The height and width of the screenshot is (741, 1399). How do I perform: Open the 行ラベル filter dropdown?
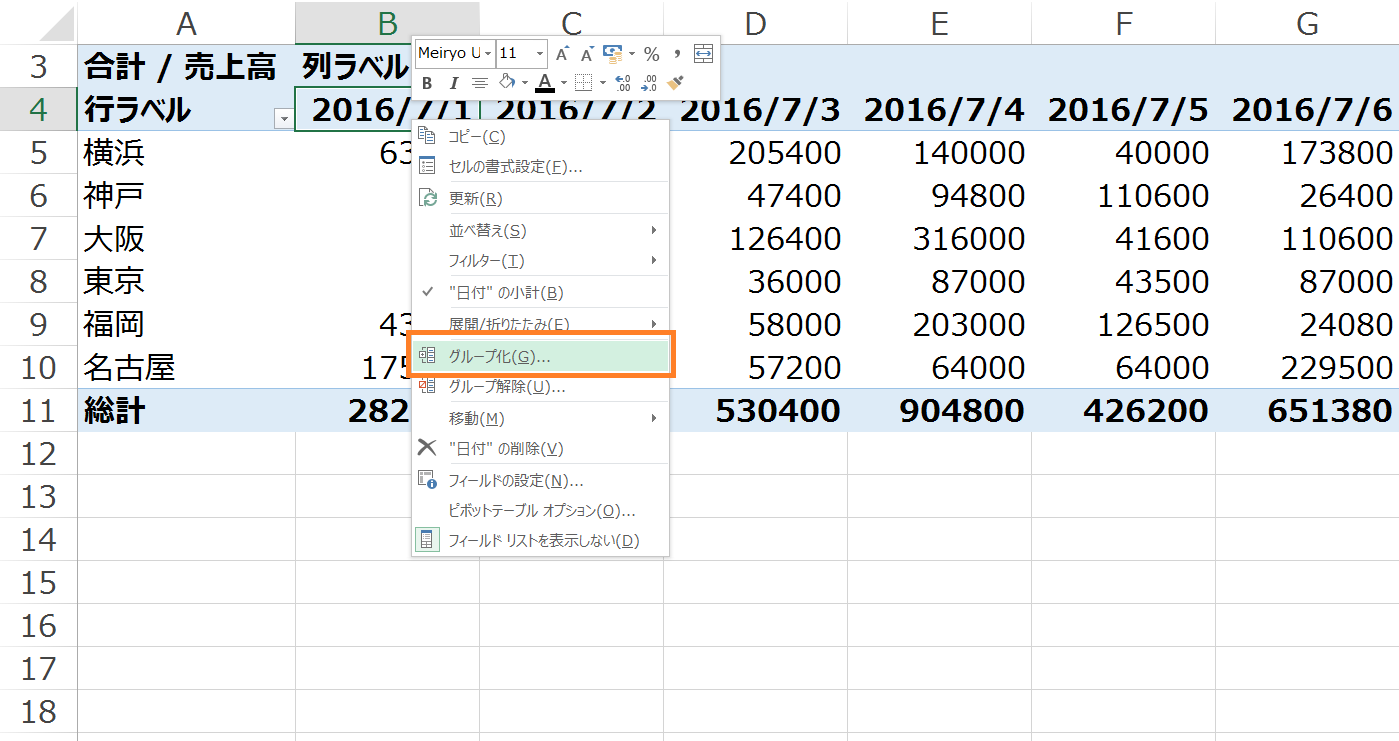point(284,119)
